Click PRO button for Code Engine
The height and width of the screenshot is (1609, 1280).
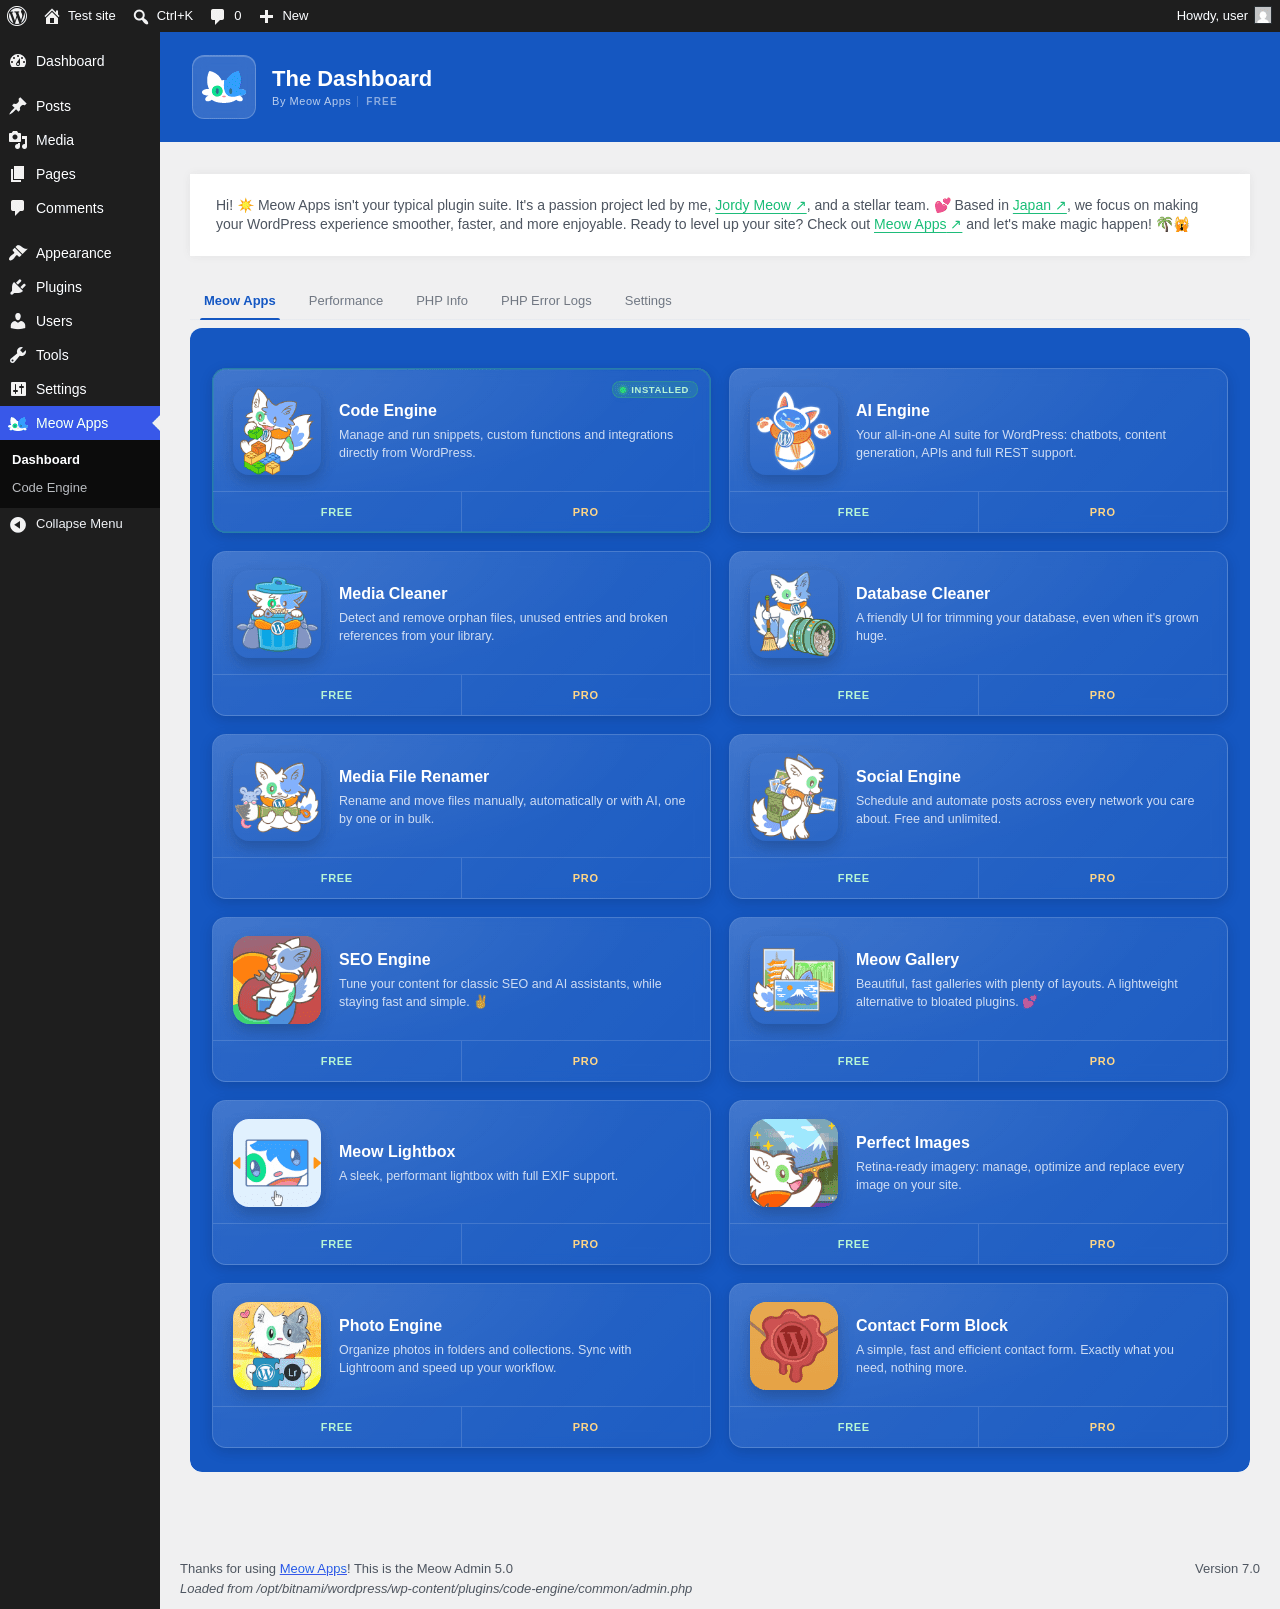(586, 512)
